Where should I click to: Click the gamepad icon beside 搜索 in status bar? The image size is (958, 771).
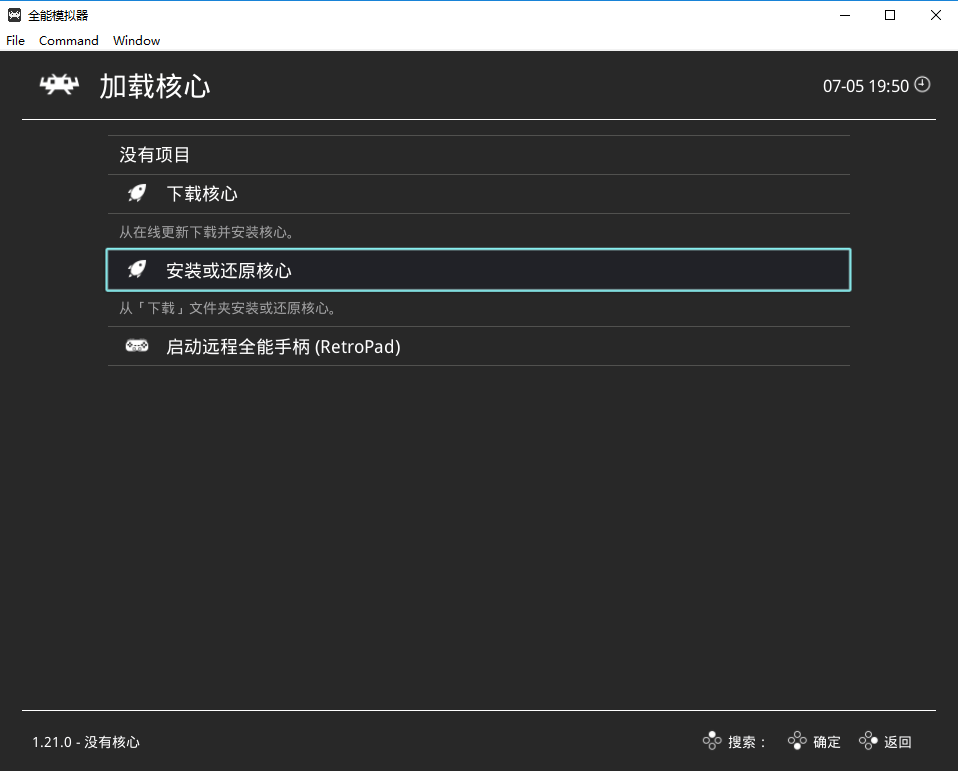click(x=712, y=741)
